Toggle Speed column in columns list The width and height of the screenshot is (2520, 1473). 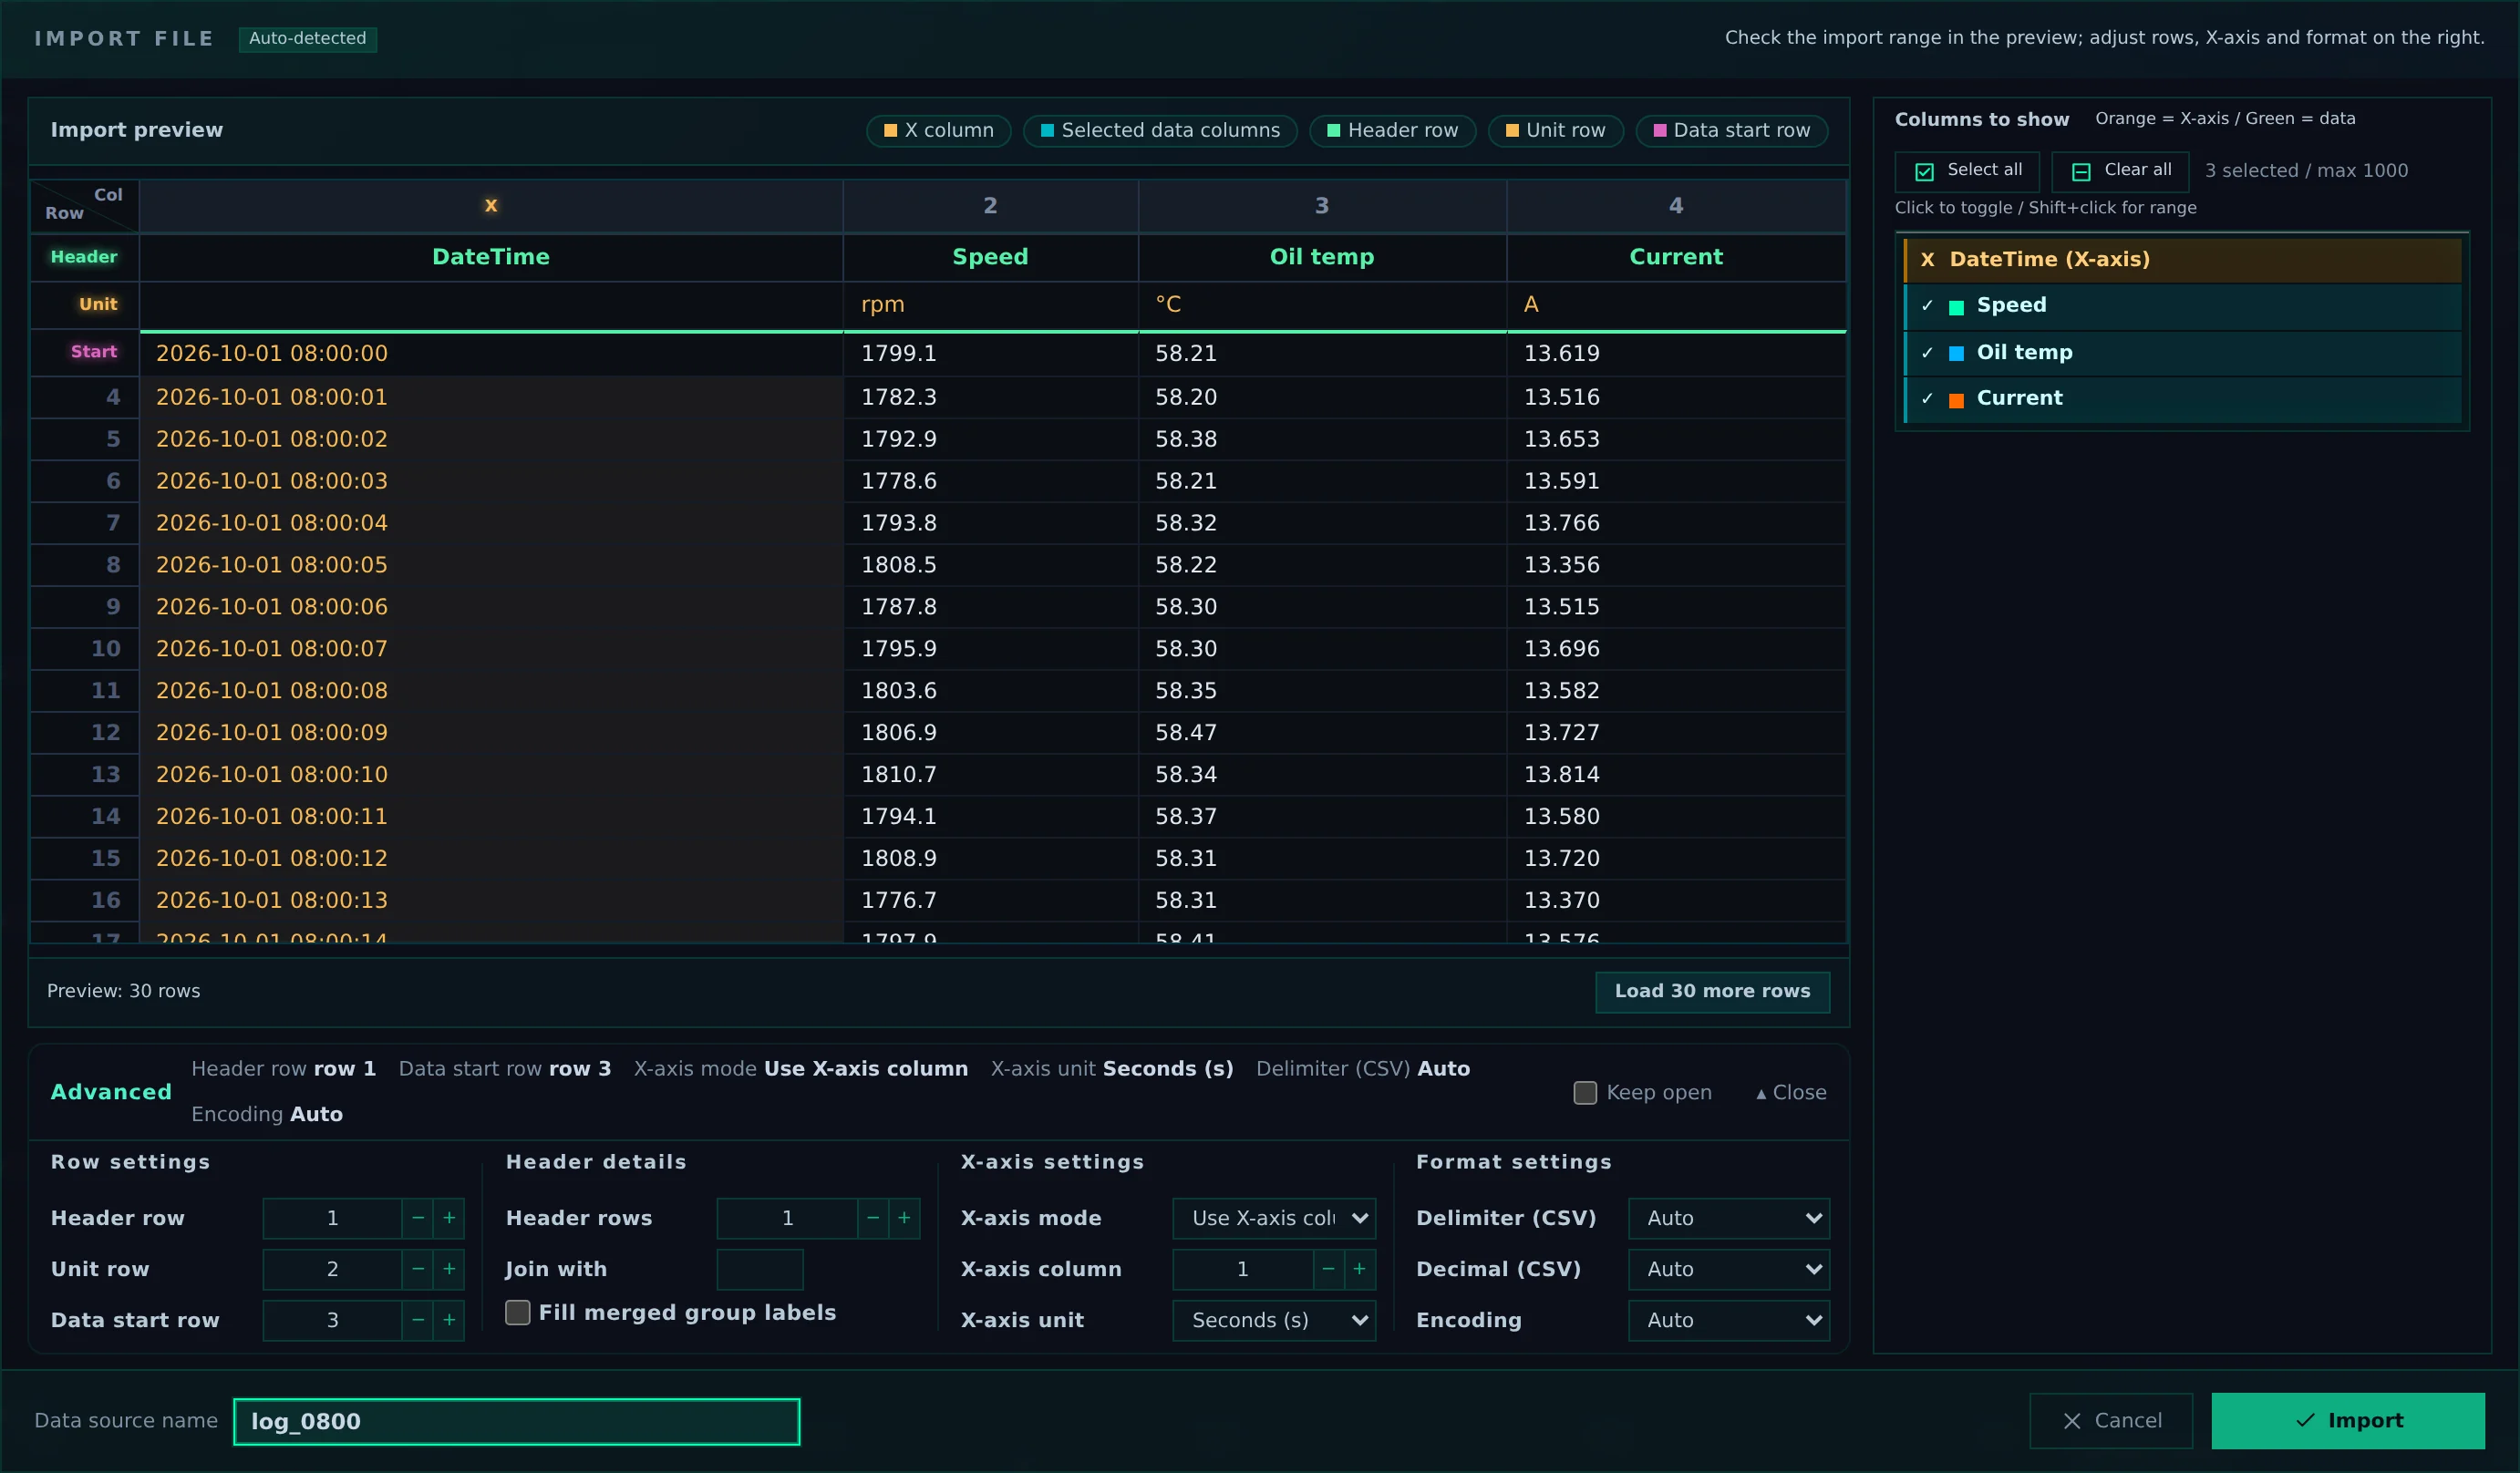click(2183, 306)
